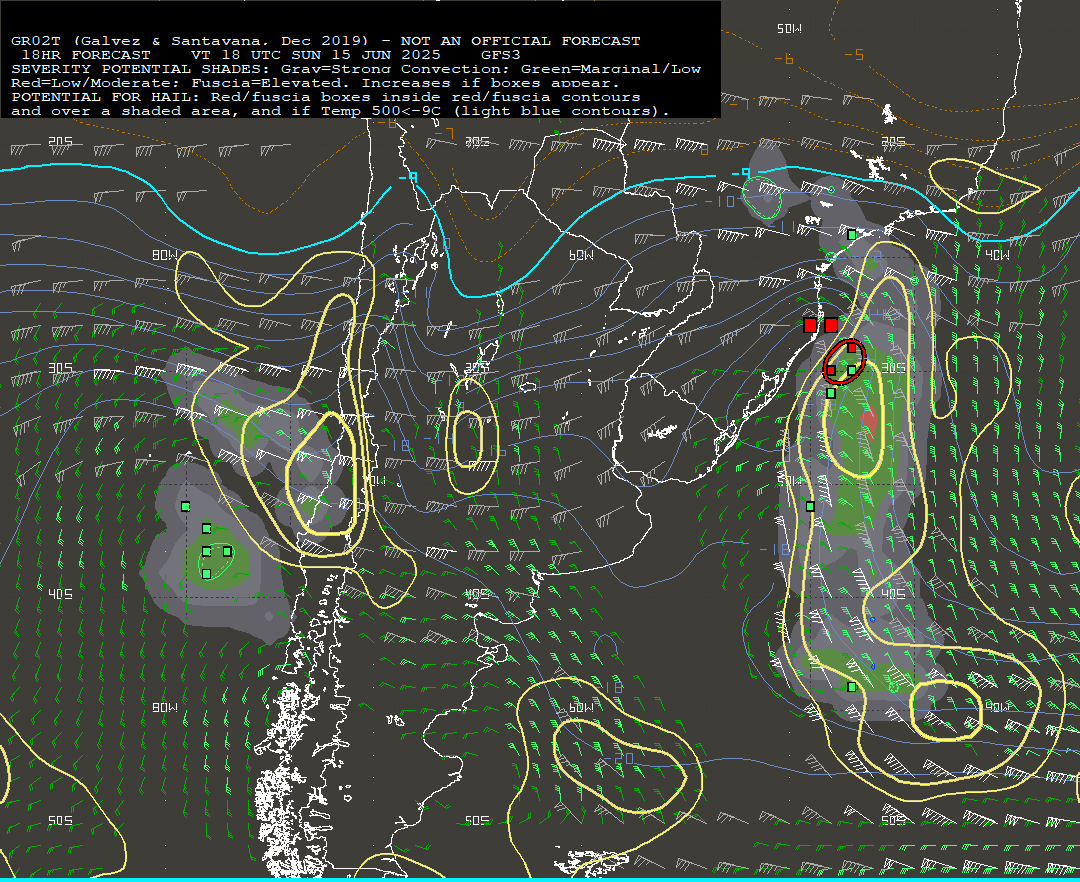1080x882 pixels.
Task: Click the center '40S' latitude label
Action: click(x=477, y=594)
